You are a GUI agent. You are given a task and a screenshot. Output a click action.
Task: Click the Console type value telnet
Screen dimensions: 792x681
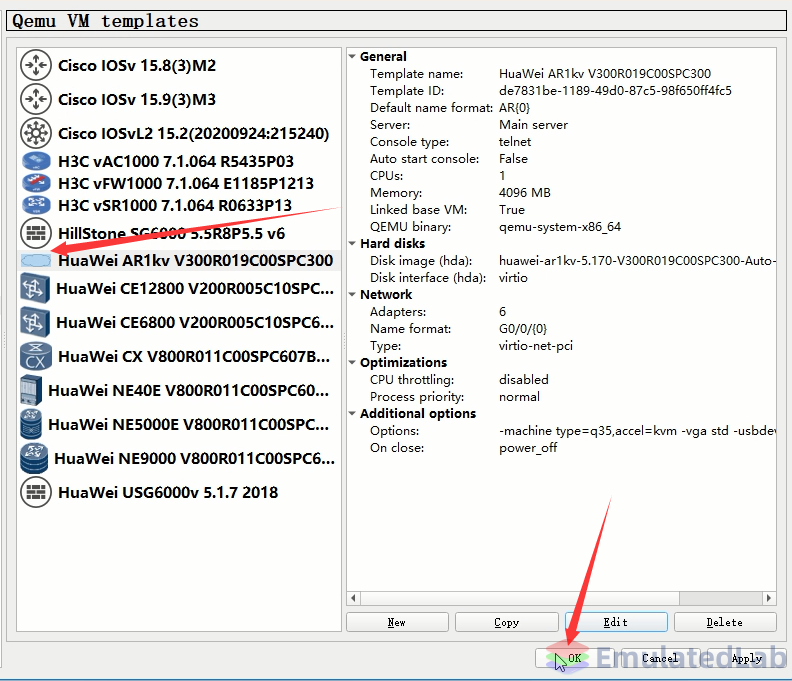[515, 142]
